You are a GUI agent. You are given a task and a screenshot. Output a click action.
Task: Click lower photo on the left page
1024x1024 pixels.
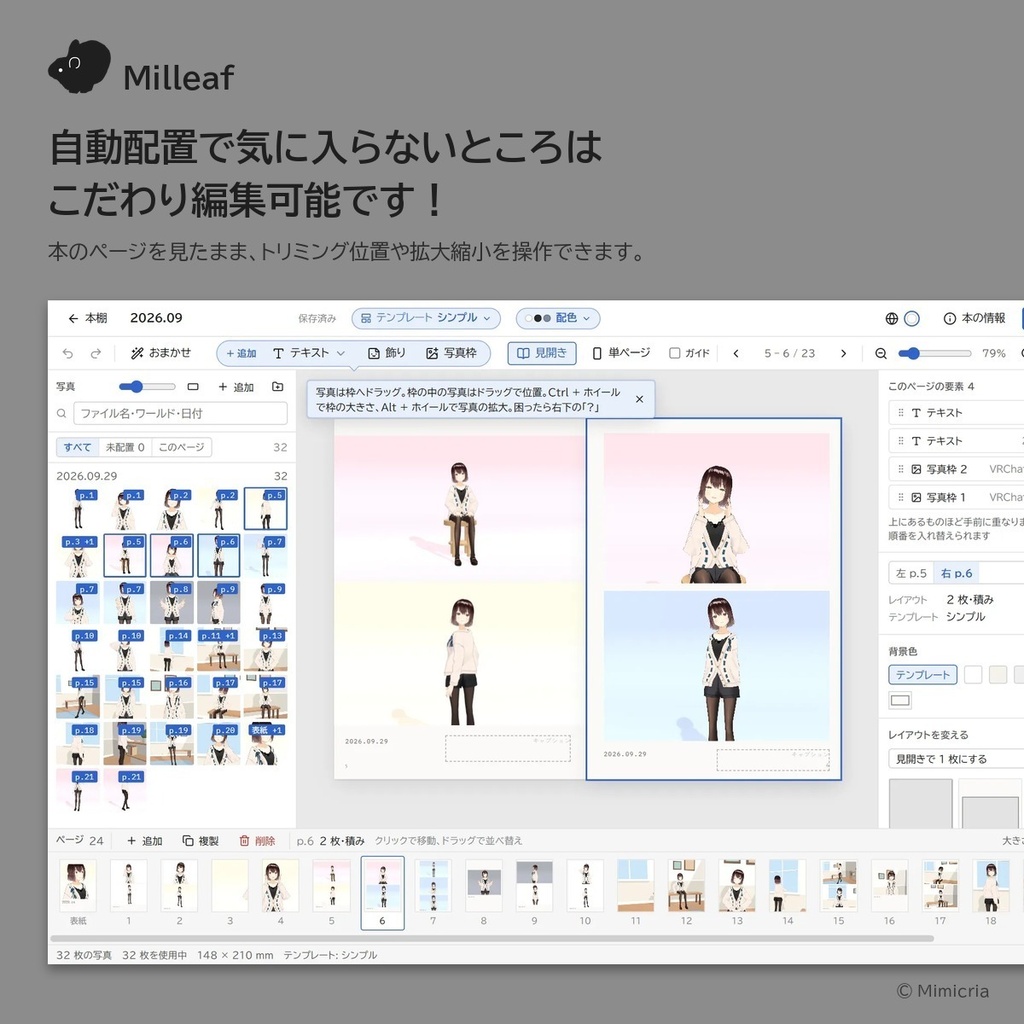(x=459, y=655)
